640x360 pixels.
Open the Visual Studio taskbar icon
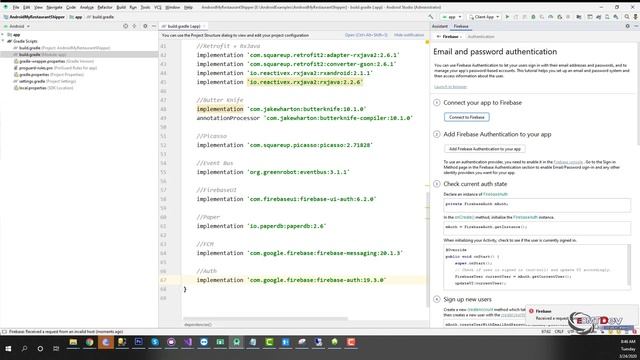point(187,342)
